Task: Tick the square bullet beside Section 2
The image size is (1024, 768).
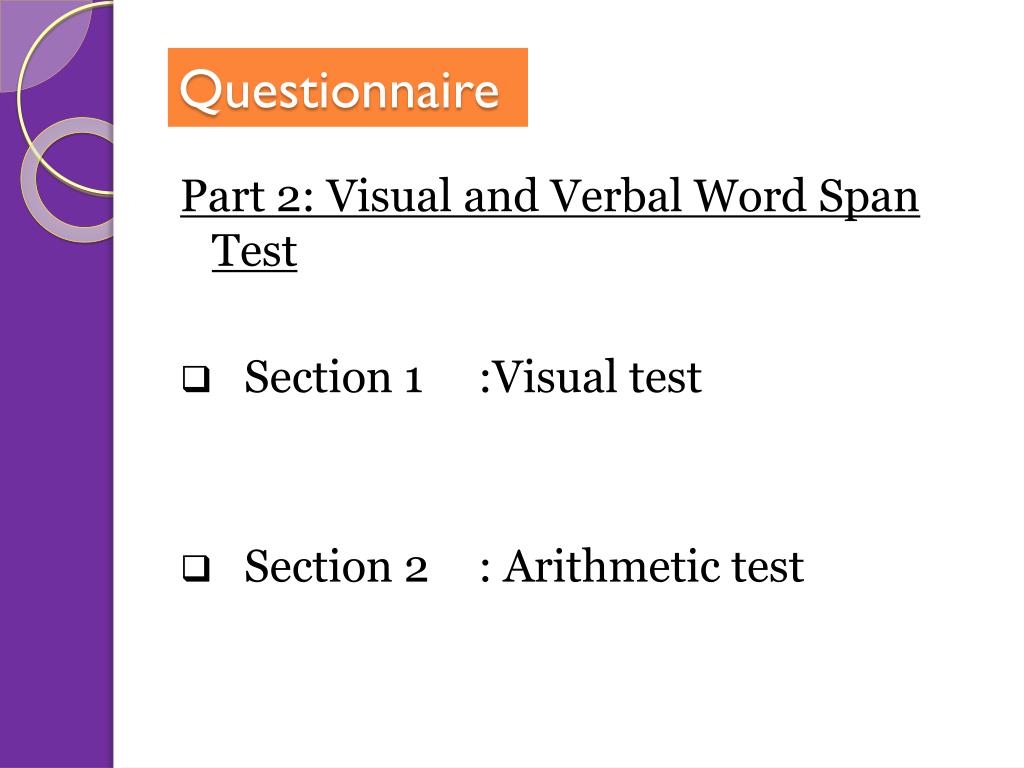Action: click(x=196, y=568)
